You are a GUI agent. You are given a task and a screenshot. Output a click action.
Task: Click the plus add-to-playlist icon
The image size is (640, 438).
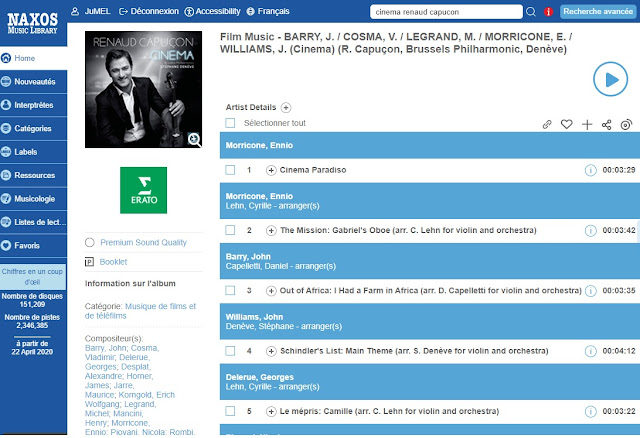(587, 125)
